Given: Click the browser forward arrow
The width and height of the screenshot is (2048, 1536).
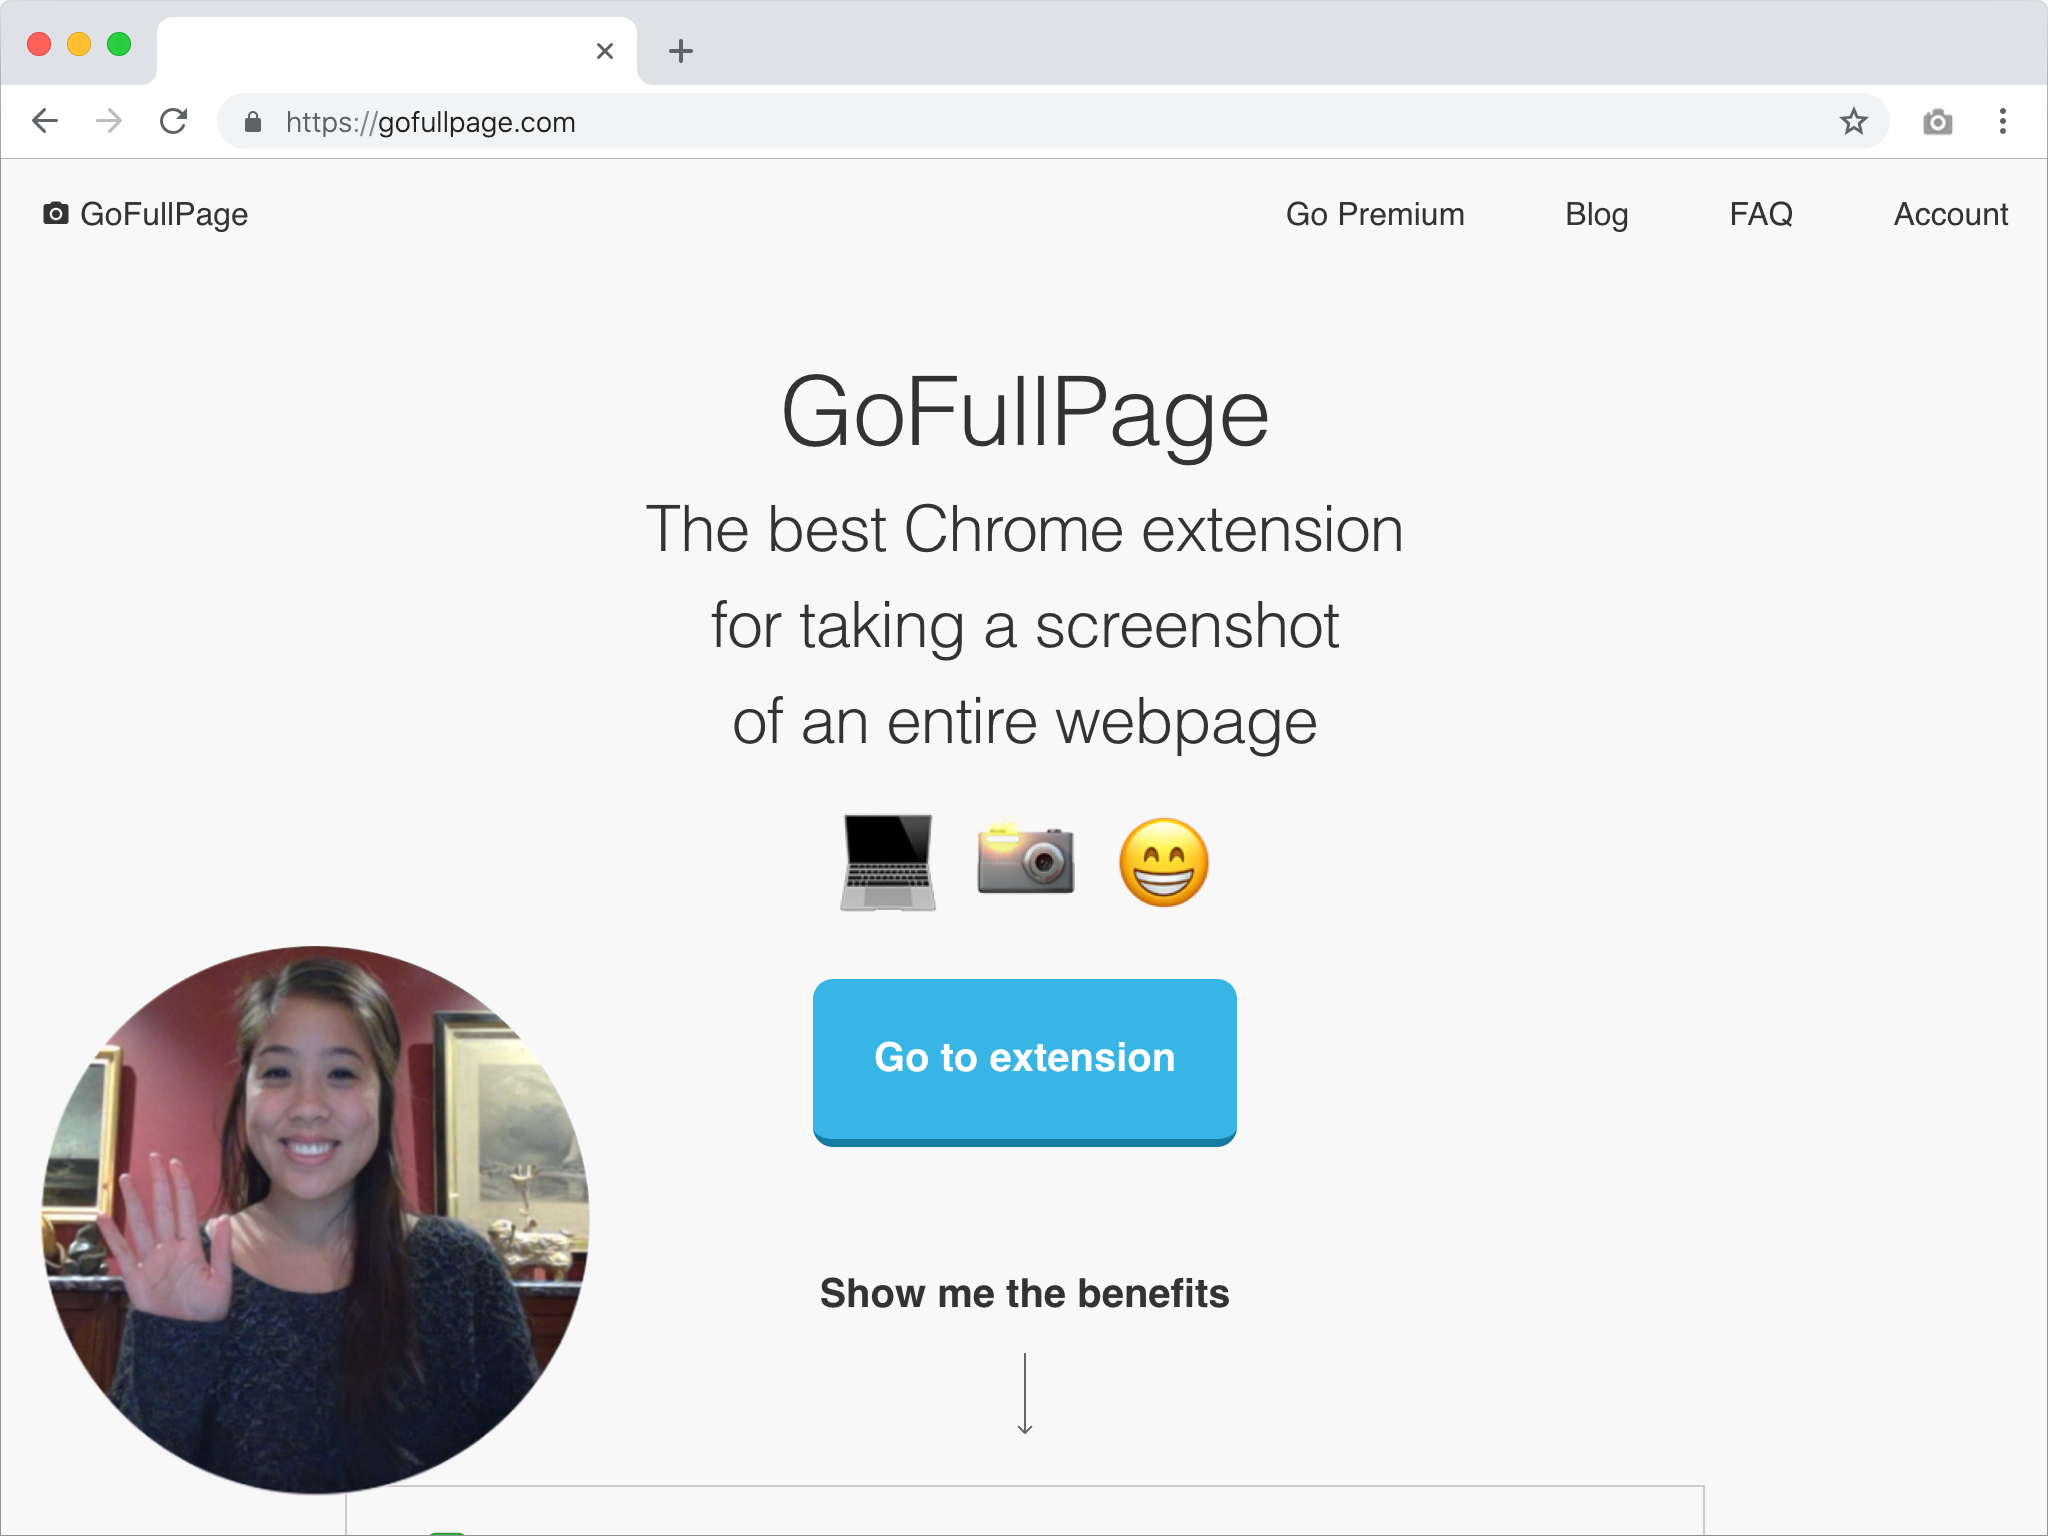Looking at the screenshot, I should pyautogui.click(x=109, y=122).
